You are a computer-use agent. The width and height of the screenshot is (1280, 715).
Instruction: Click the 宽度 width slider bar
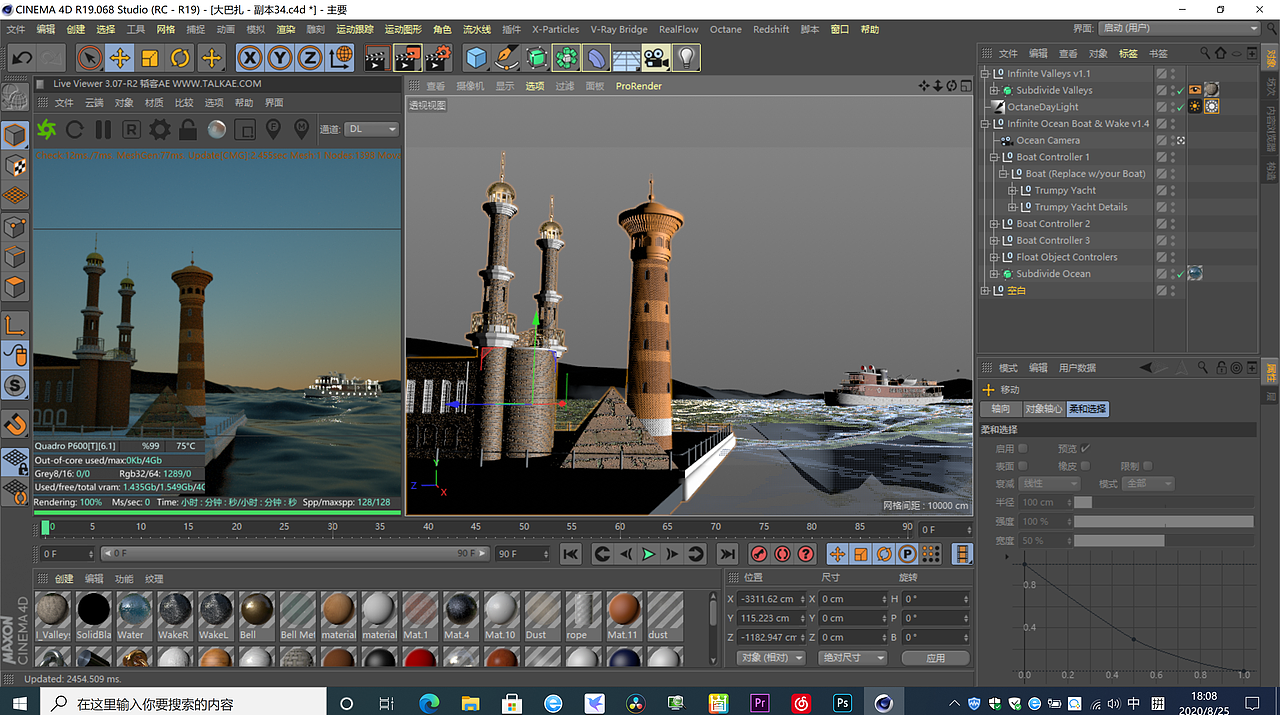pos(1162,540)
